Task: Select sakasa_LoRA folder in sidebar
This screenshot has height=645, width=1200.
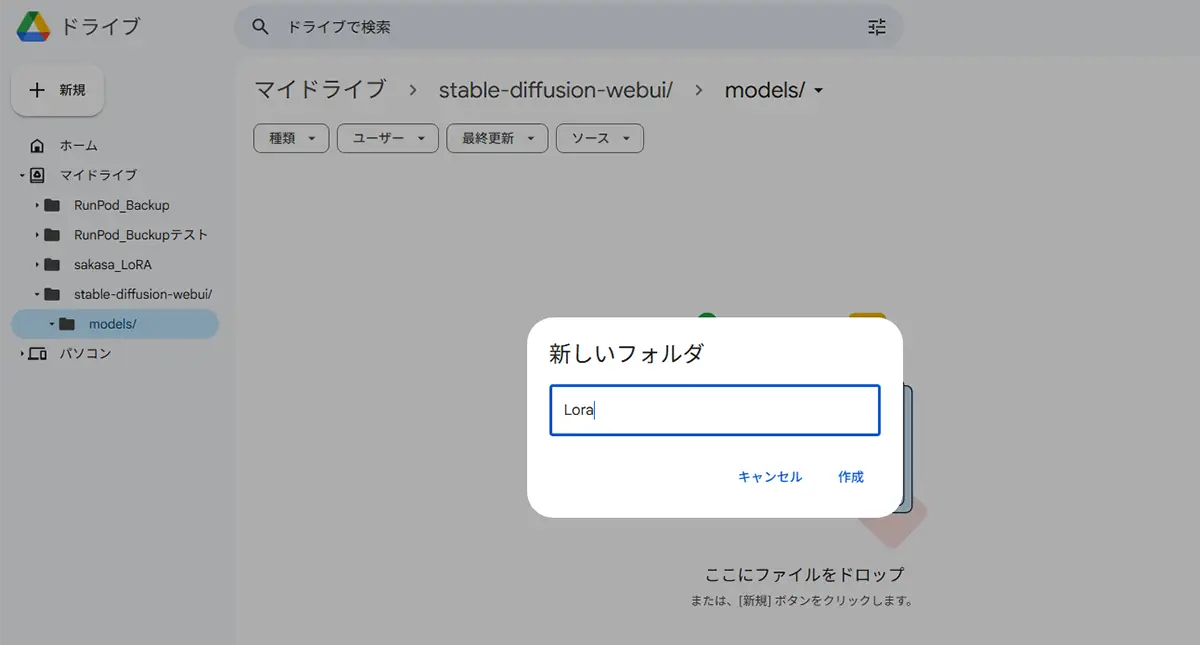Action: (x=114, y=265)
